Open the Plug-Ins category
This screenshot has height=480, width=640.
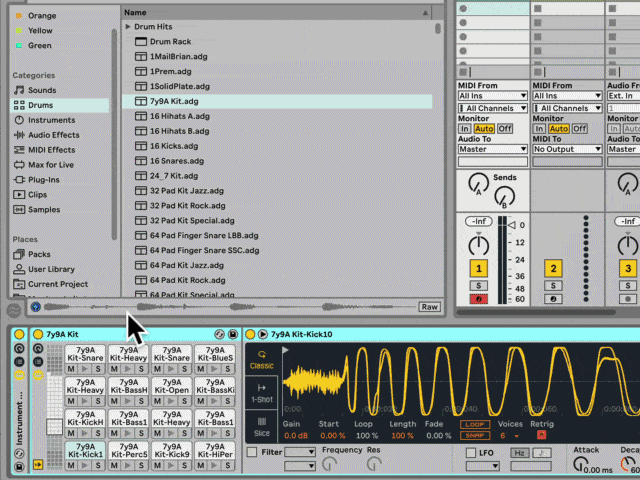43,180
